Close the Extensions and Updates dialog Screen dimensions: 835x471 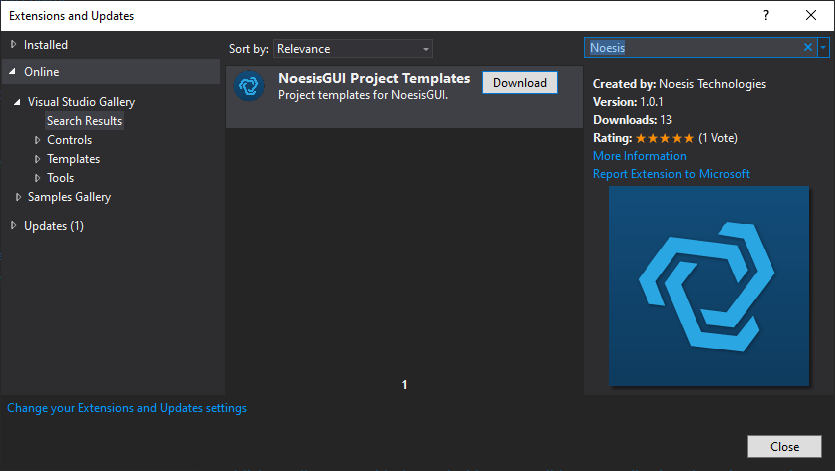coord(784,446)
